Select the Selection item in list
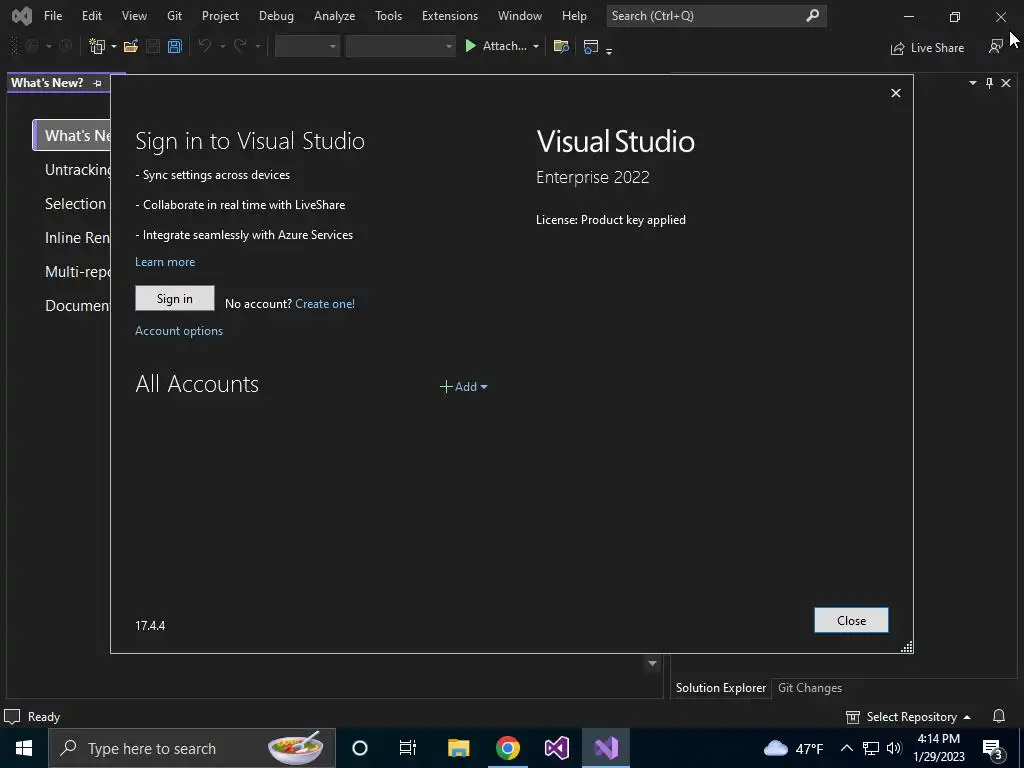Image resolution: width=1024 pixels, height=768 pixels. tap(75, 204)
